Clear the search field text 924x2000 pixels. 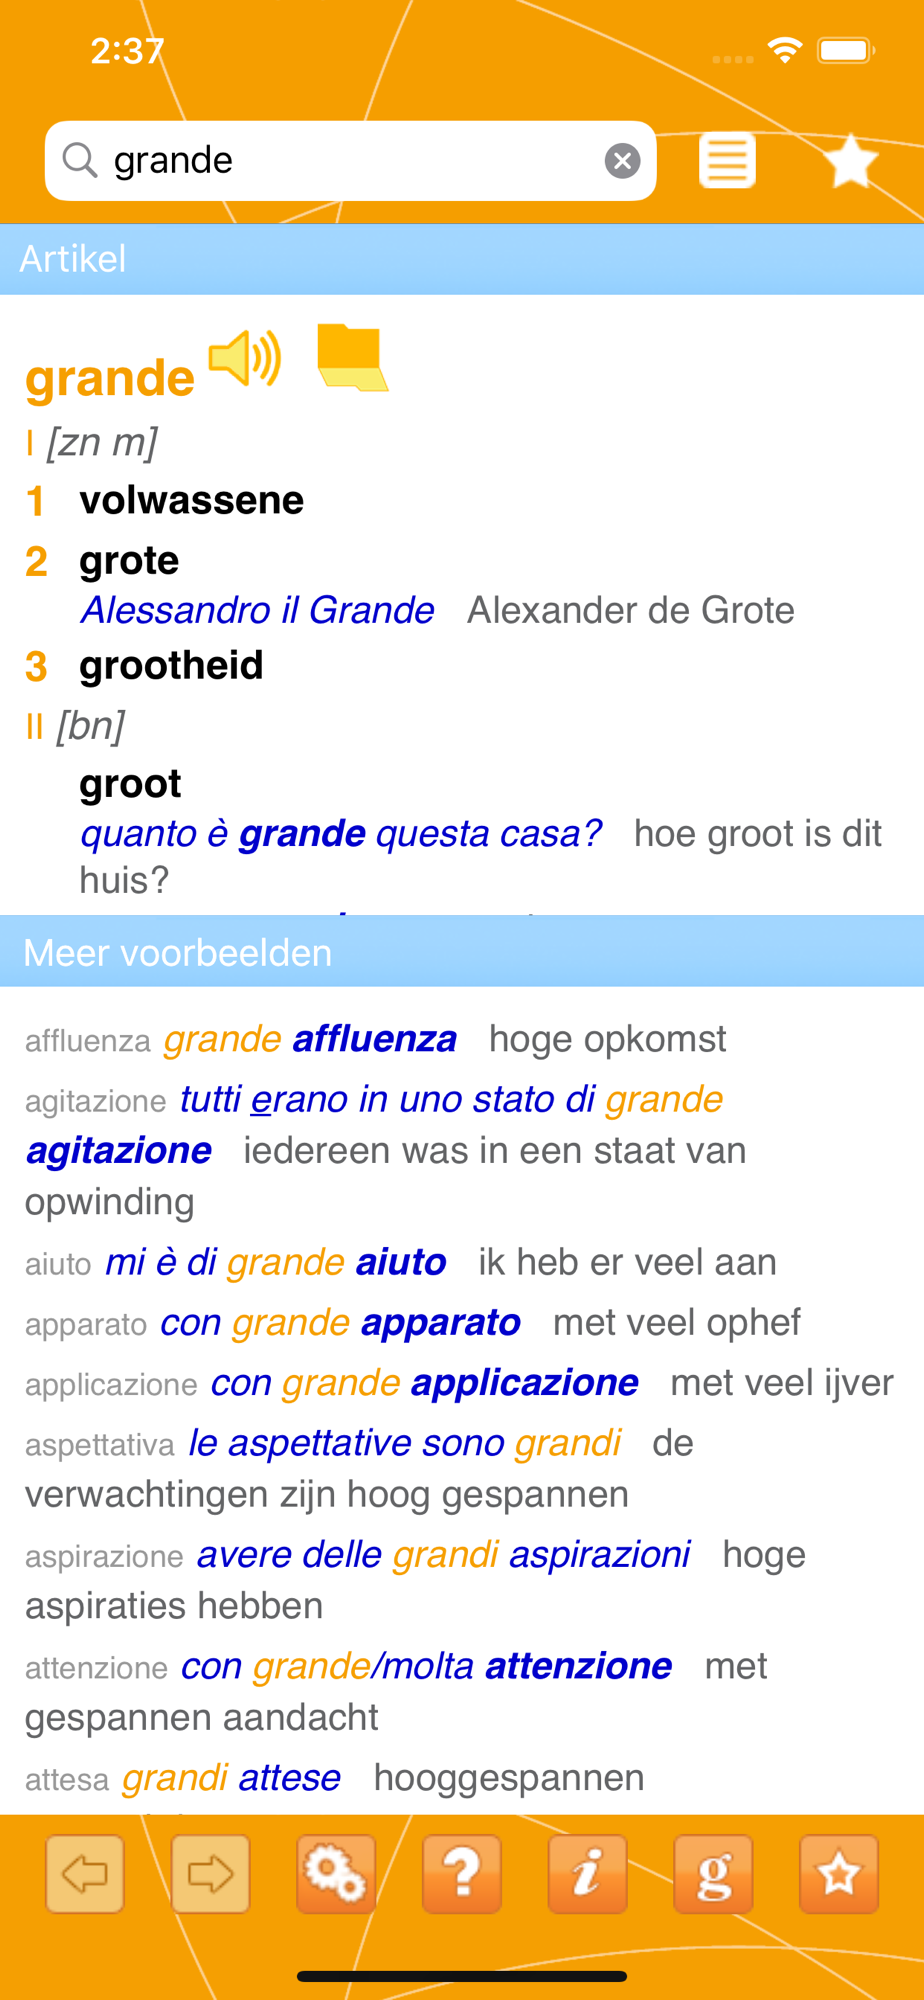click(x=622, y=160)
